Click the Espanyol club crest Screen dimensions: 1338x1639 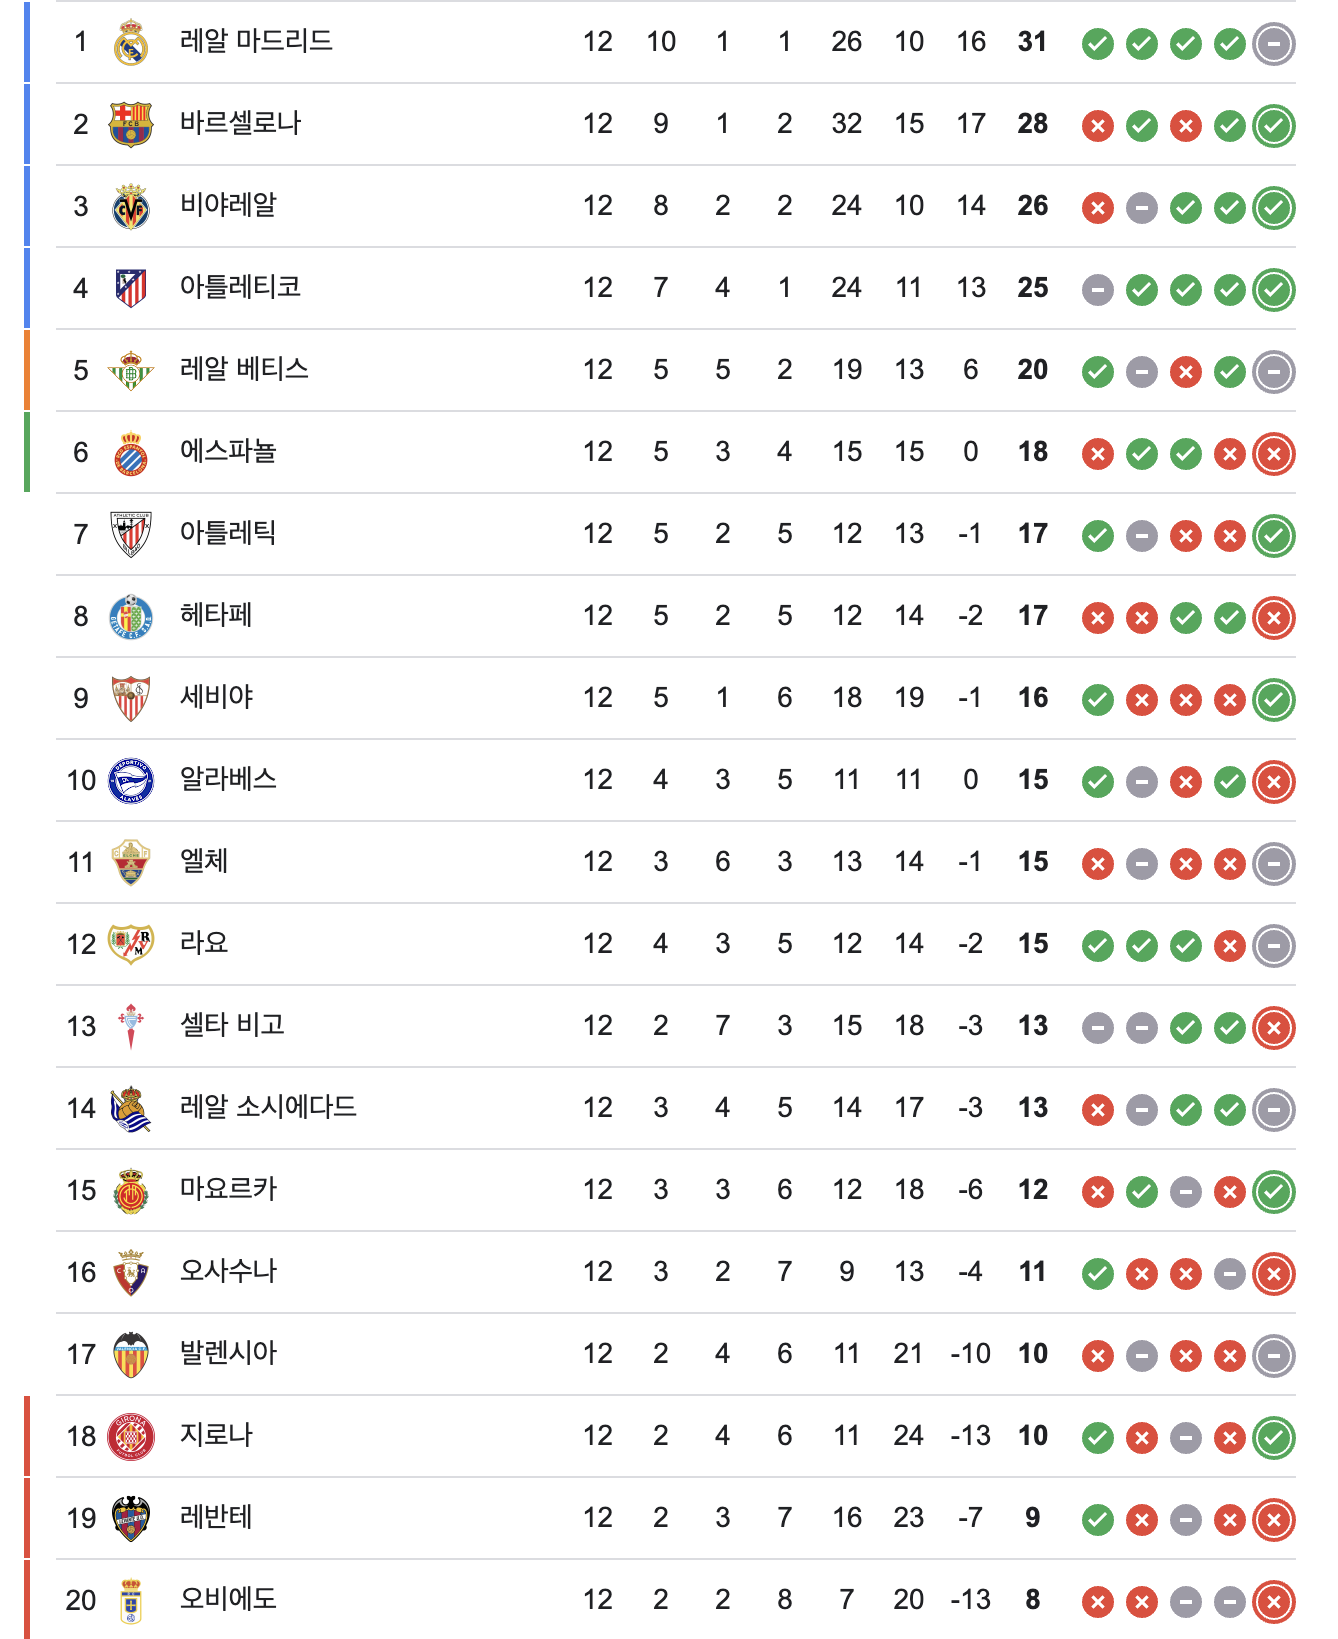point(131,453)
